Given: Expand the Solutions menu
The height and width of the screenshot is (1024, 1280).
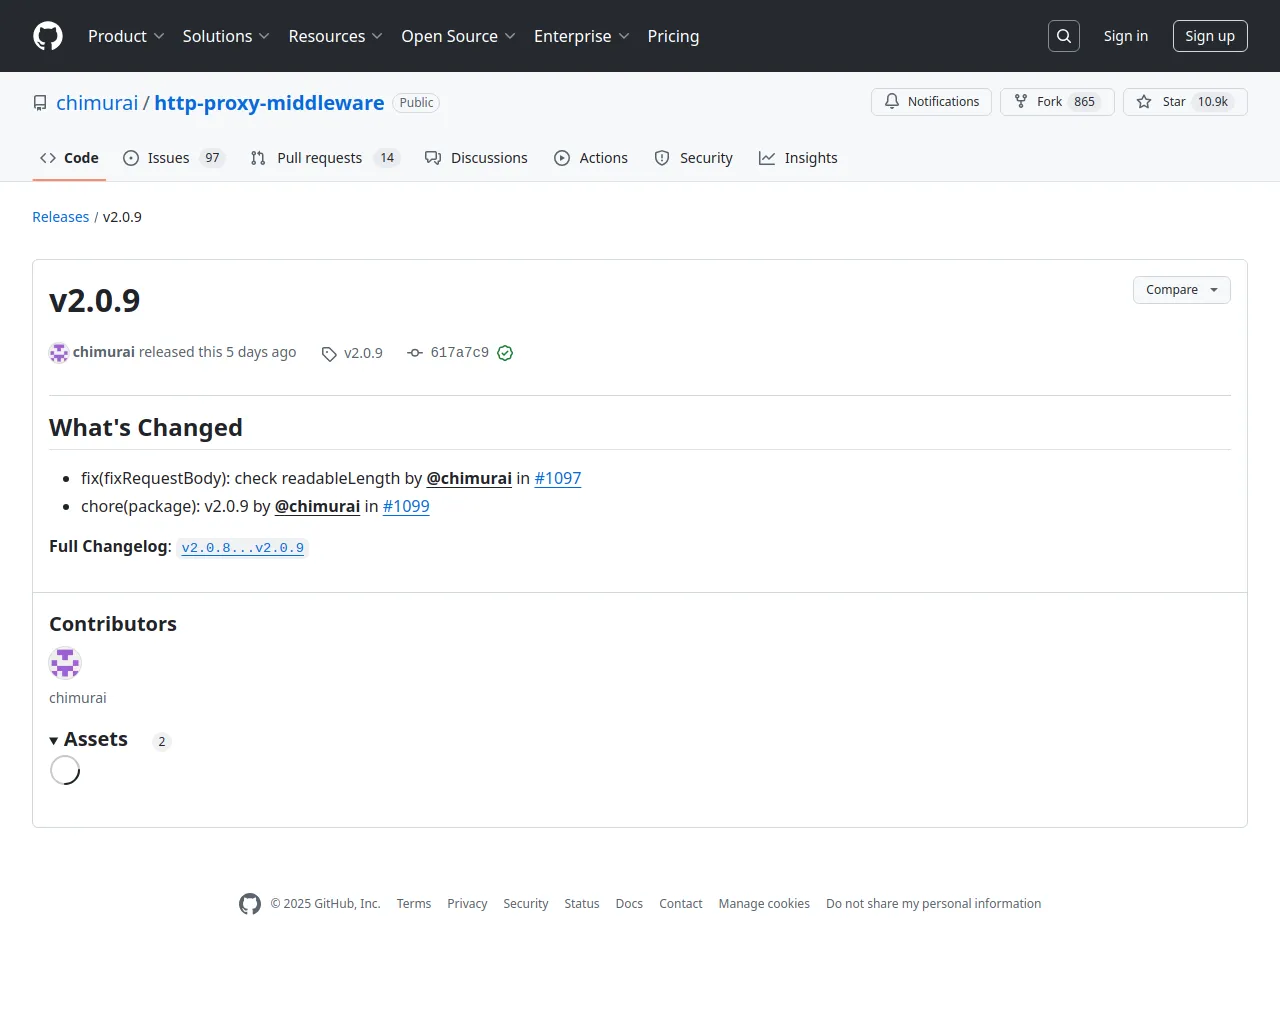Looking at the screenshot, I should coord(226,36).
